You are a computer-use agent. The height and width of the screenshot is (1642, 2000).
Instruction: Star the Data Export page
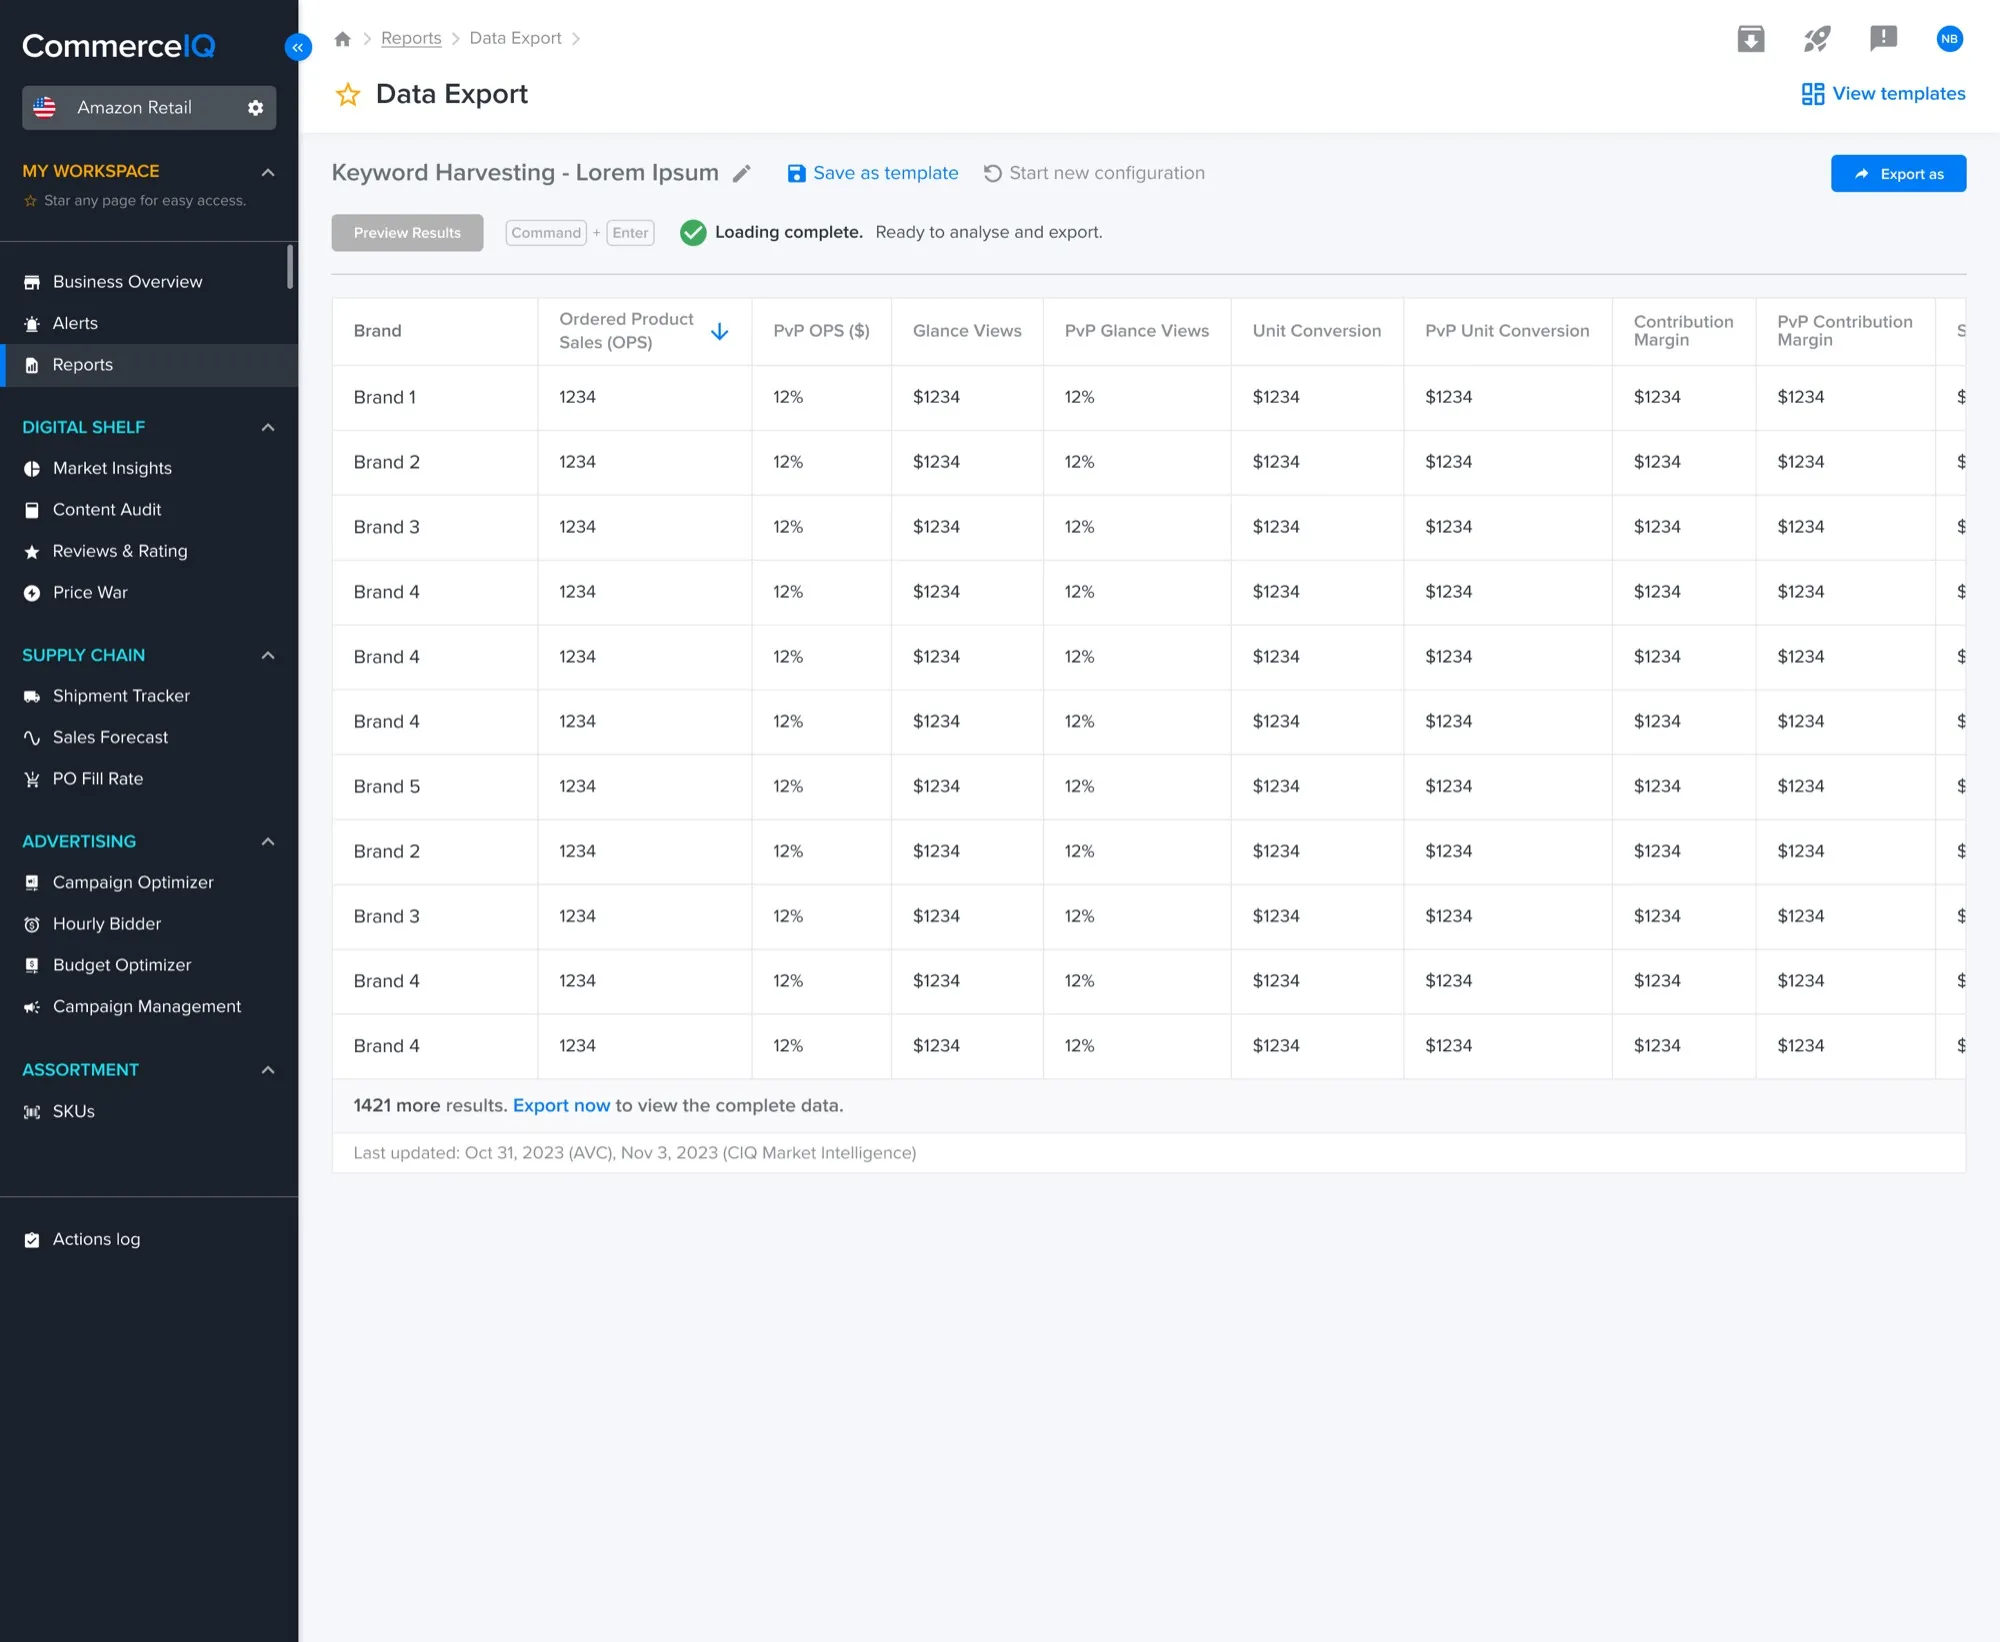click(348, 95)
